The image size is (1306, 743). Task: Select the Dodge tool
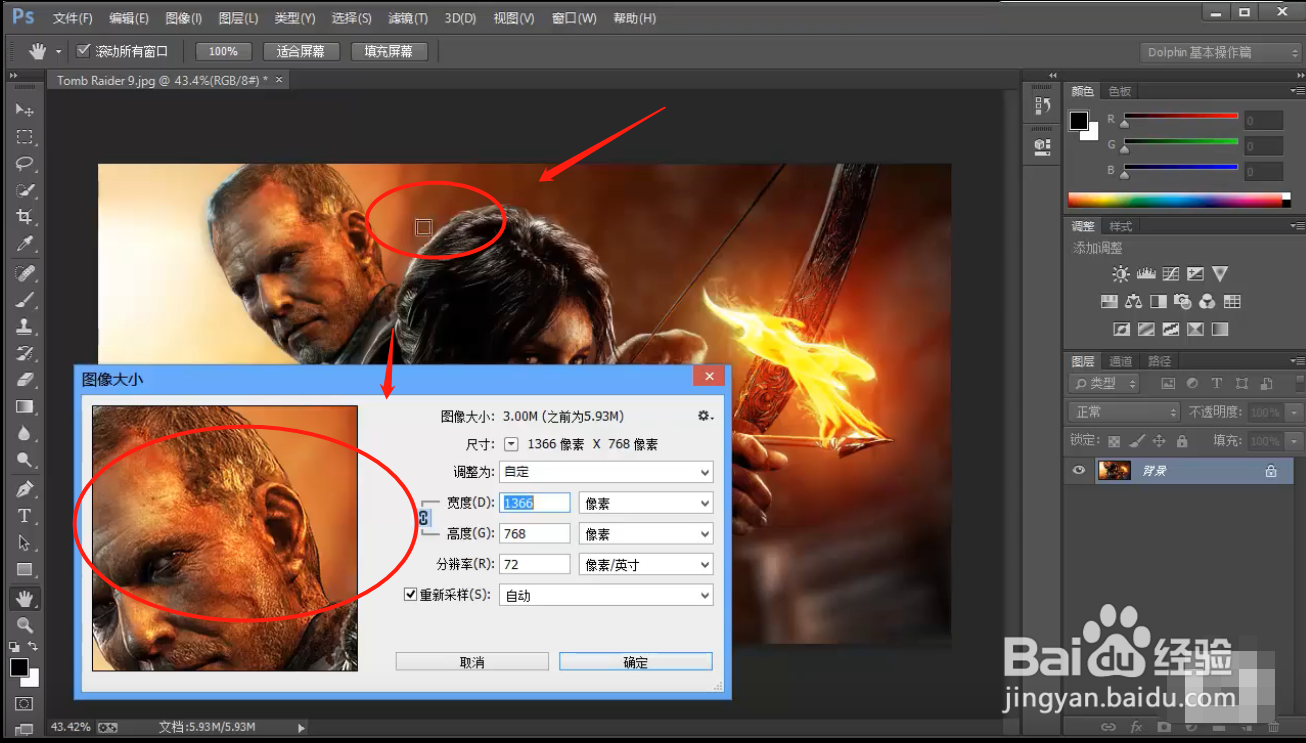point(25,461)
